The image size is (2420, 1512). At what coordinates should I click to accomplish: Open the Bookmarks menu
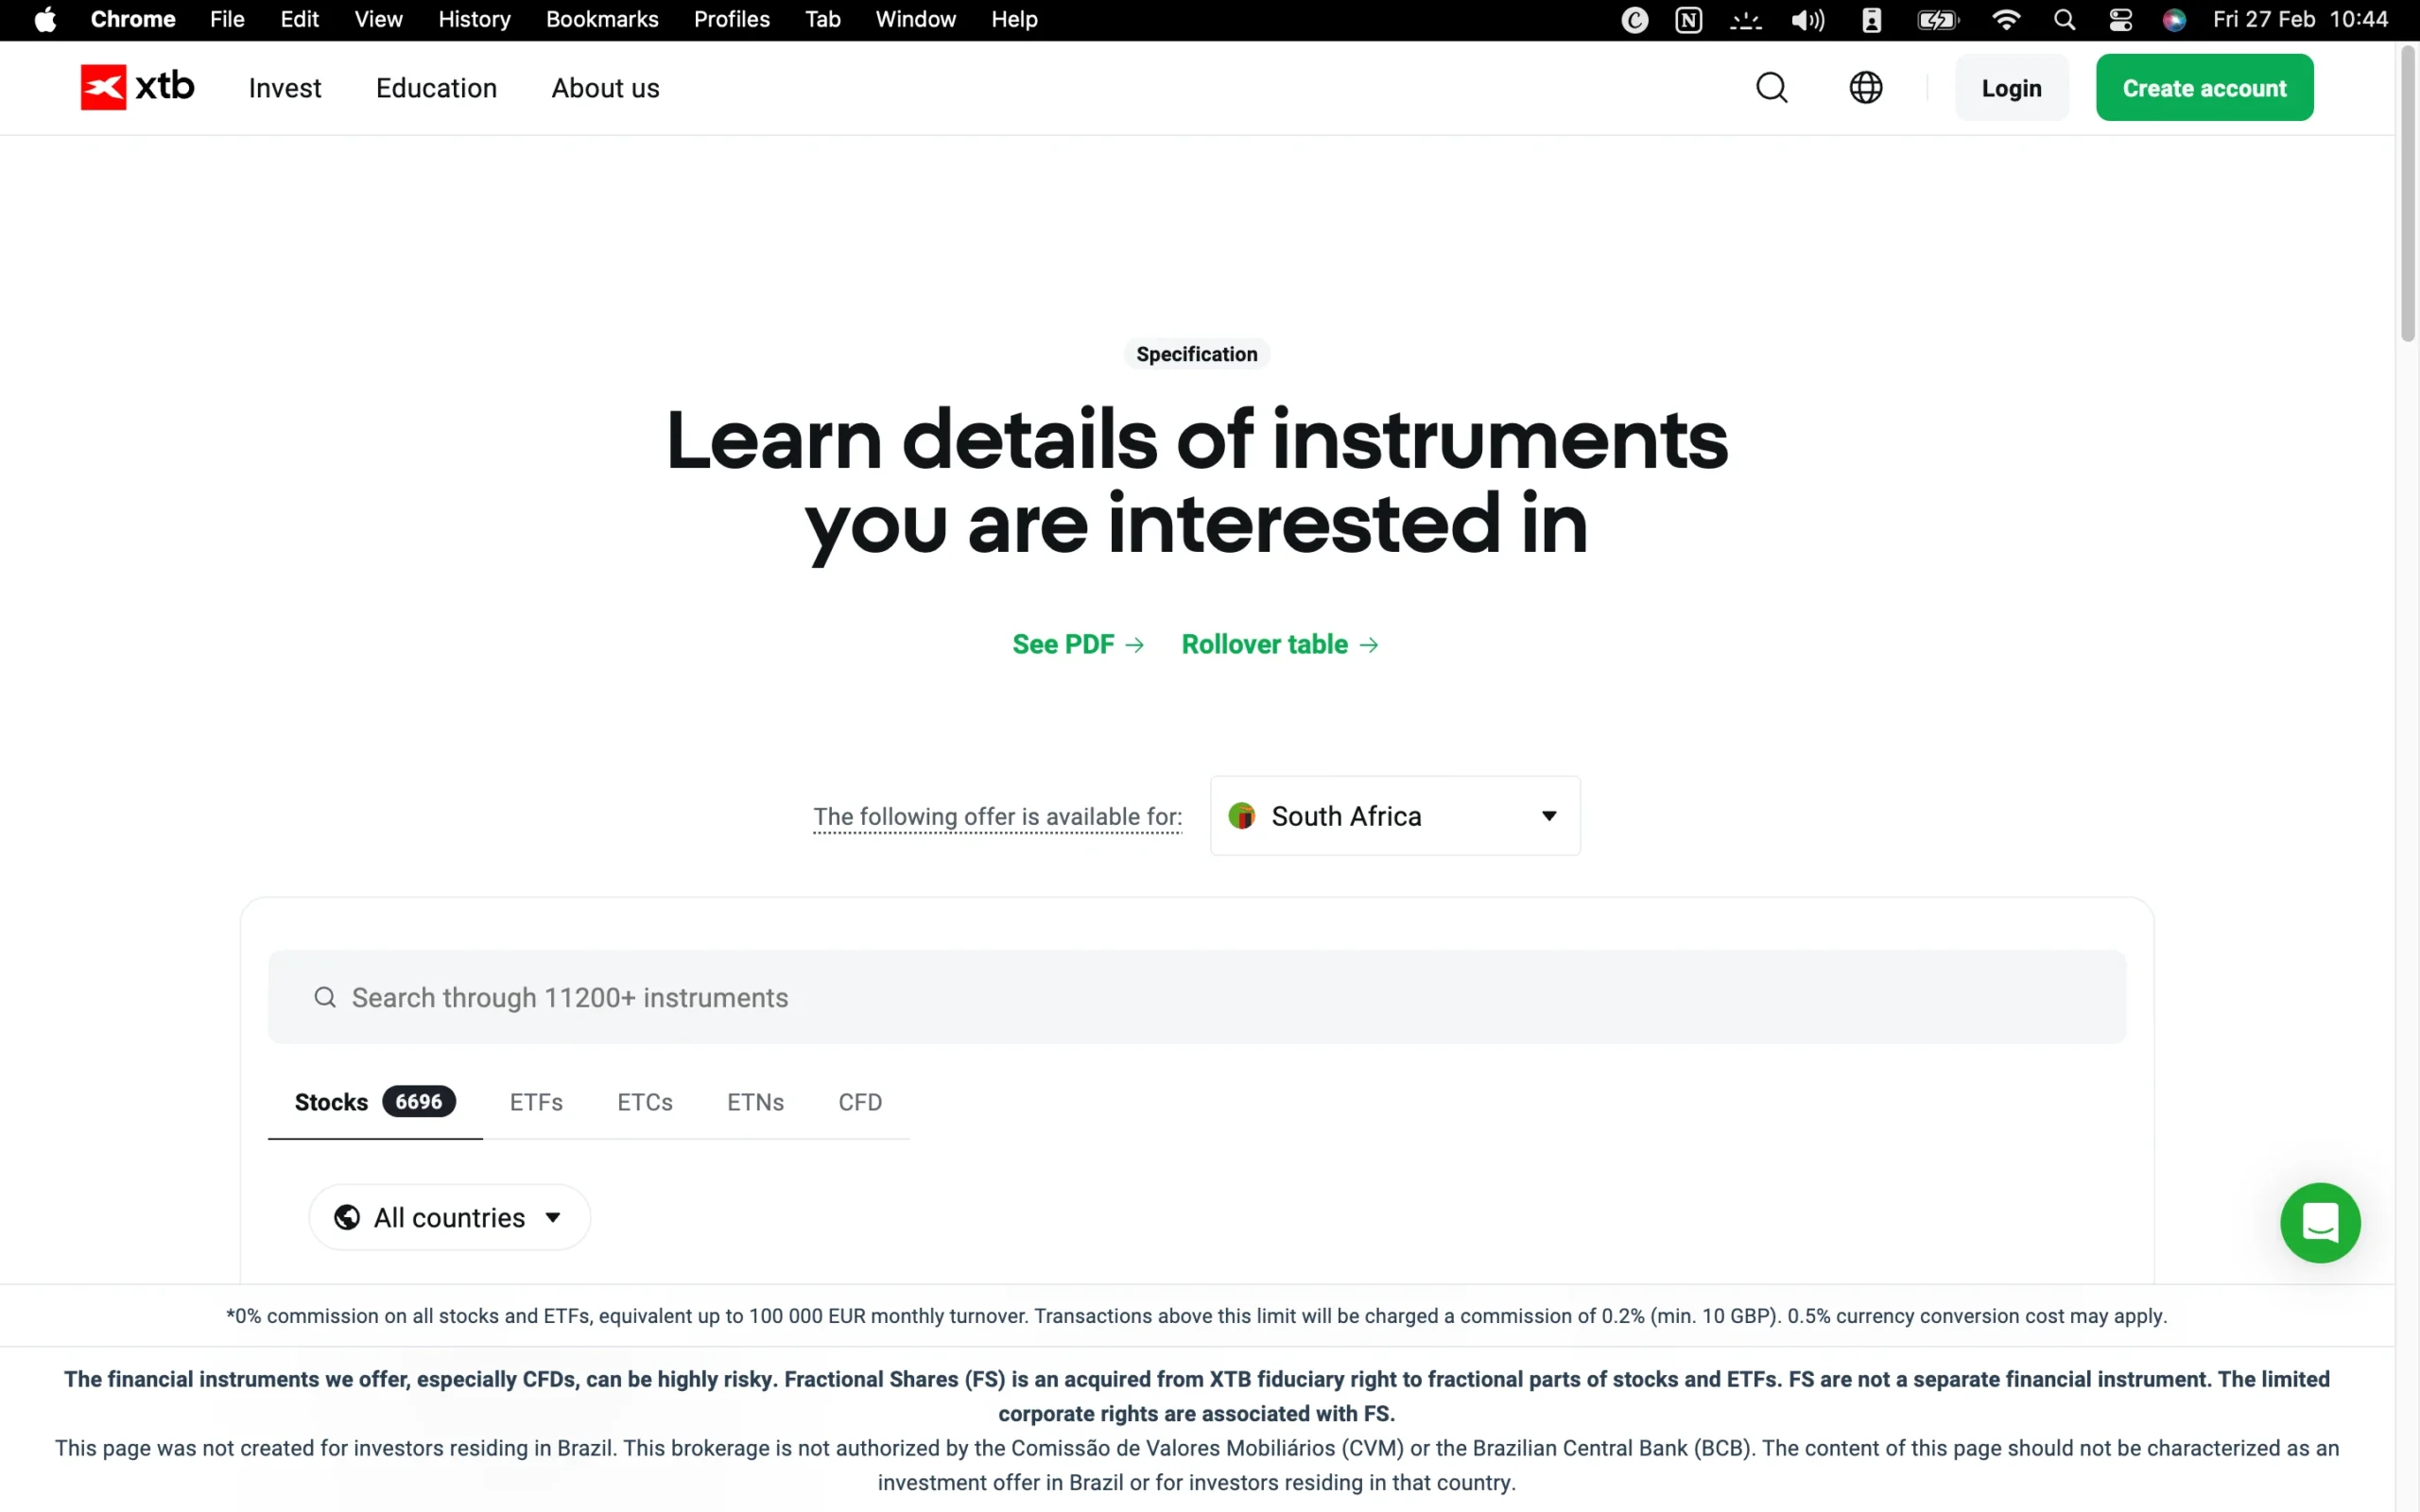pyautogui.click(x=602, y=19)
